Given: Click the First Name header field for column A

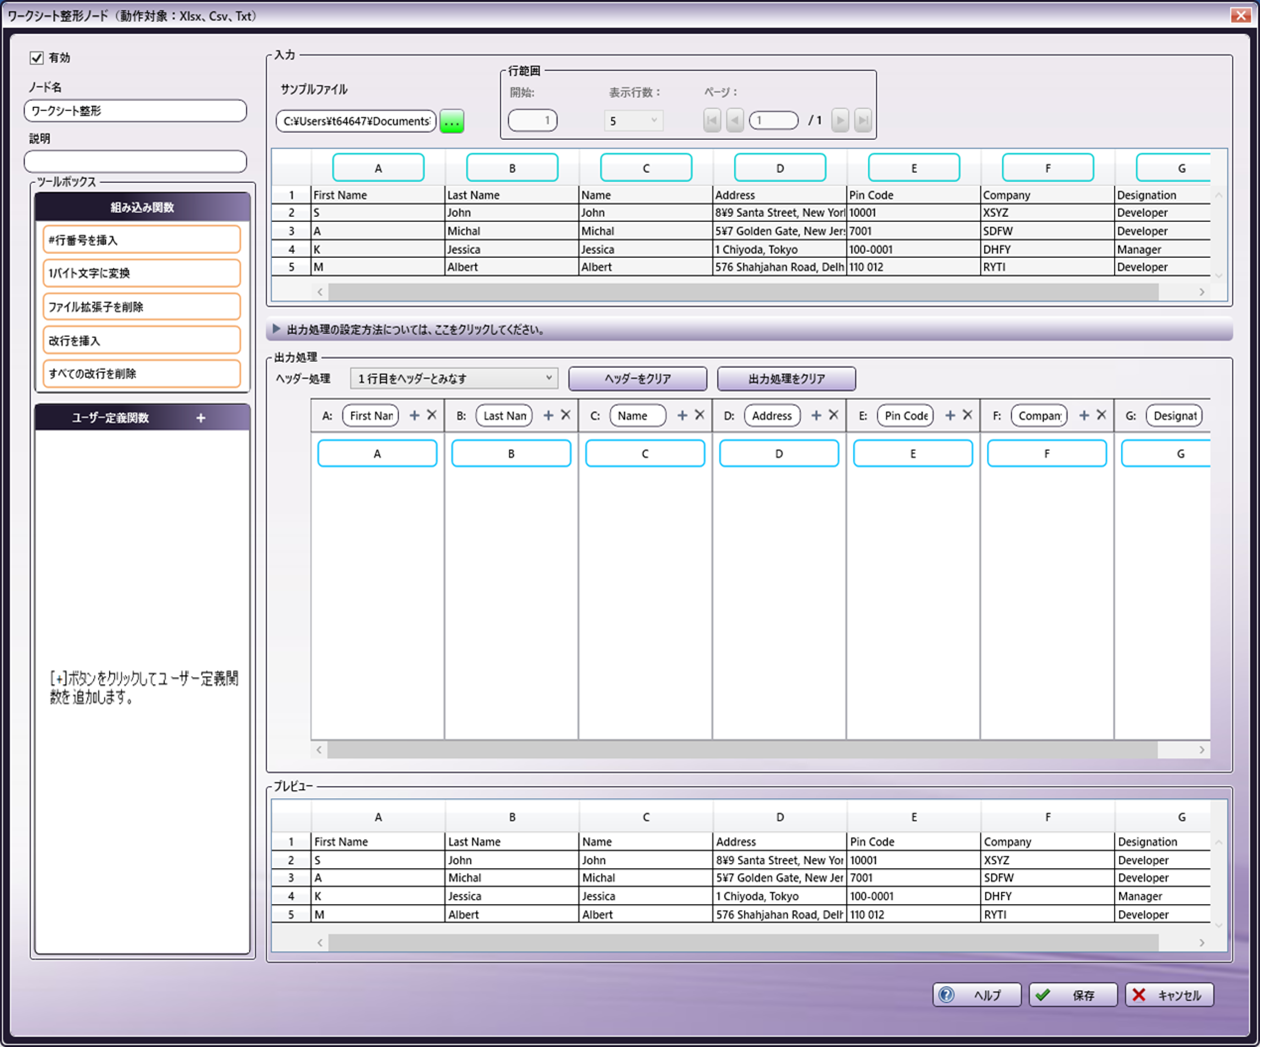Looking at the screenshot, I should pyautogui.click(x=371, y=416).
